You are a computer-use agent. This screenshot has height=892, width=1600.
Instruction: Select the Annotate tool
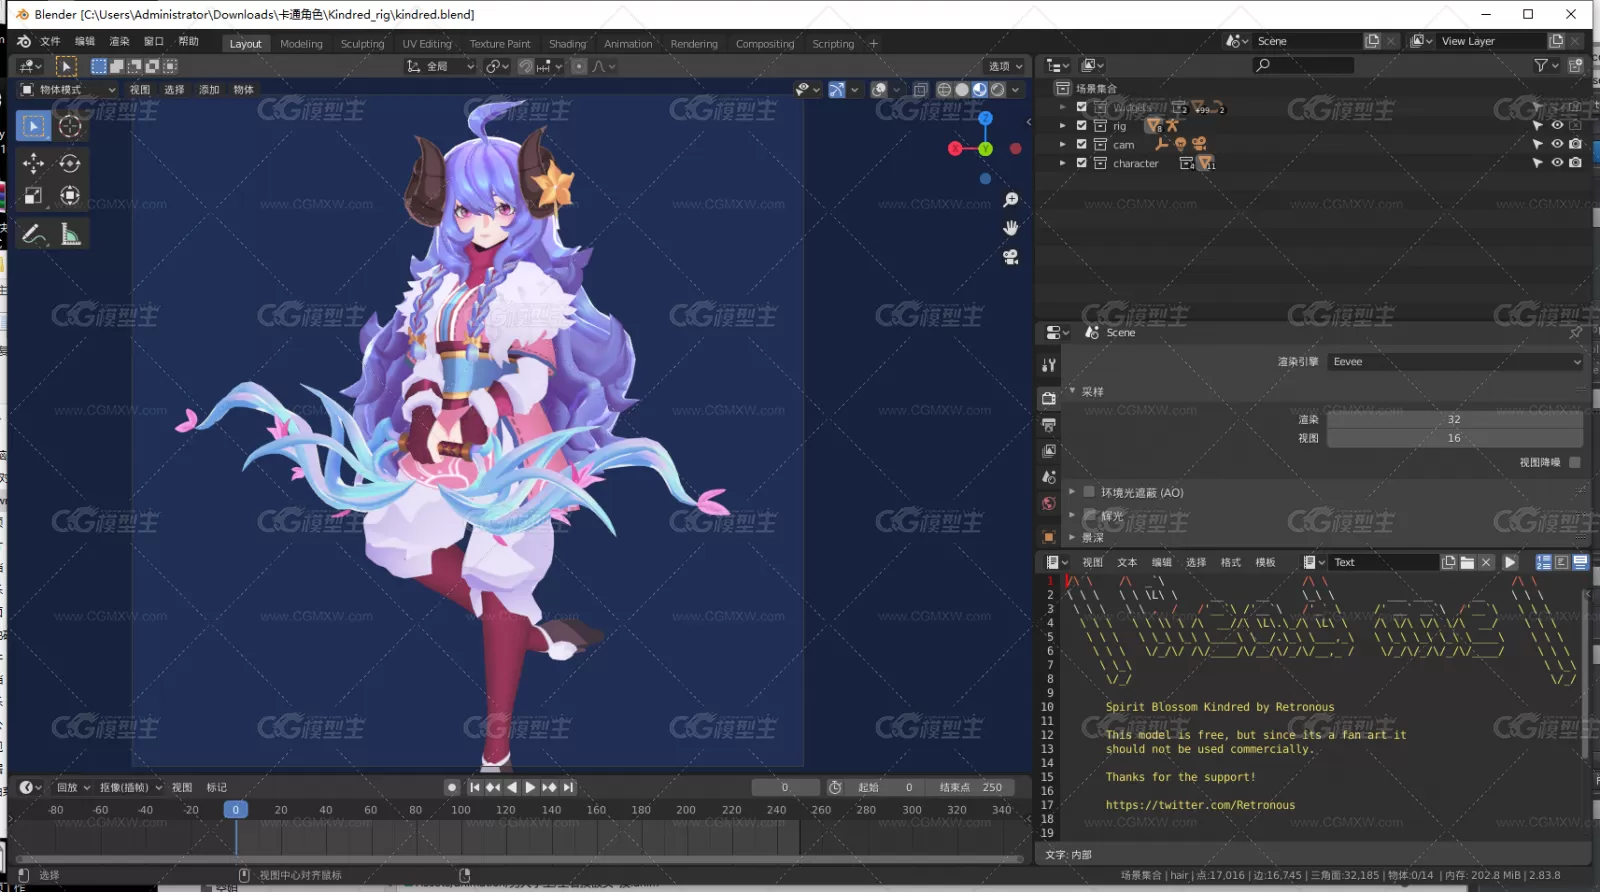(34, 234)
